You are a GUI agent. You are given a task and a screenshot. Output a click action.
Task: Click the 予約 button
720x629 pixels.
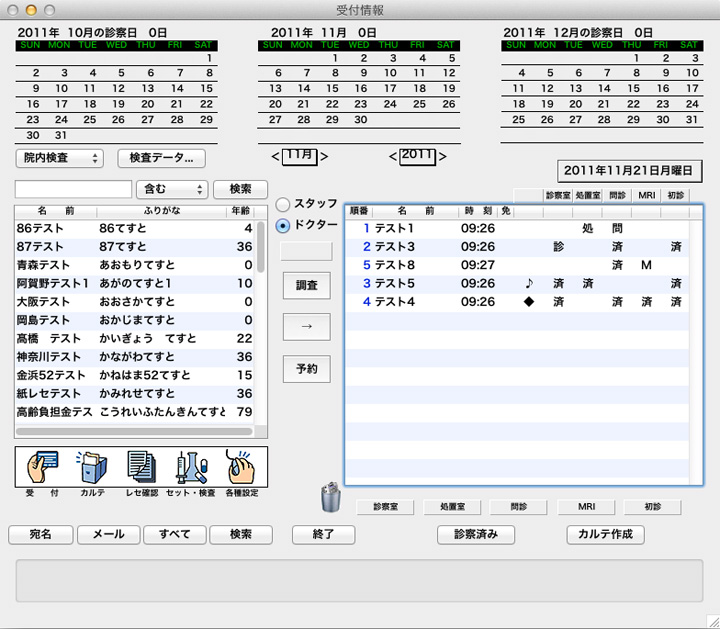(307, 369)
